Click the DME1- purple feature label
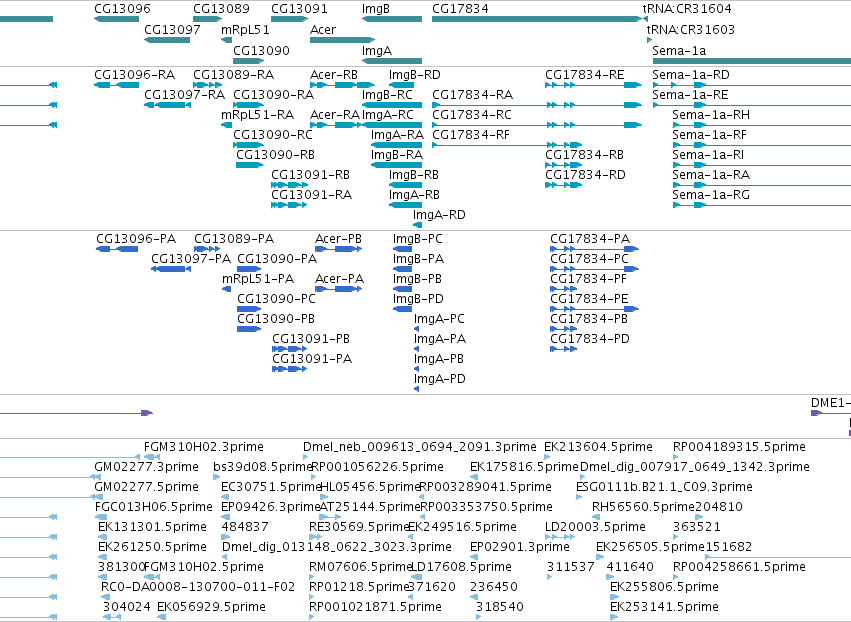Viewport: 851px width, 622px height. point(831,403)
